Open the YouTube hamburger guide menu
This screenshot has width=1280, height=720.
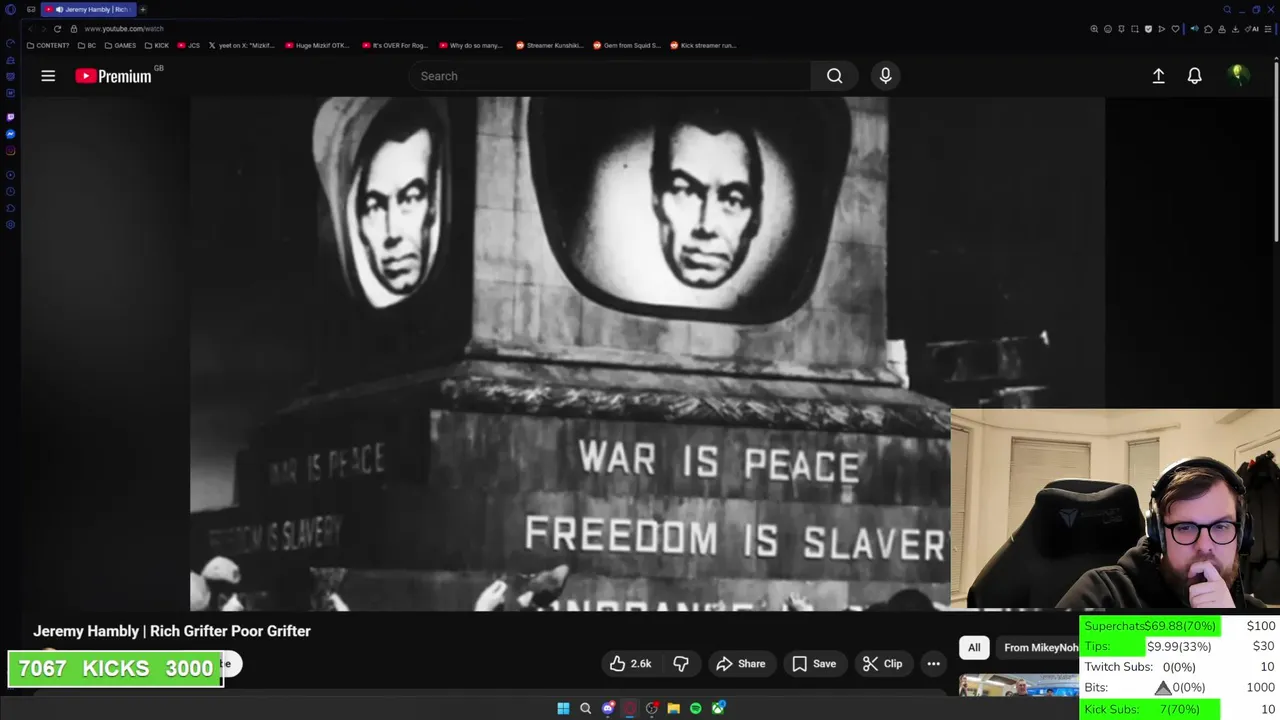coord(48,76)
